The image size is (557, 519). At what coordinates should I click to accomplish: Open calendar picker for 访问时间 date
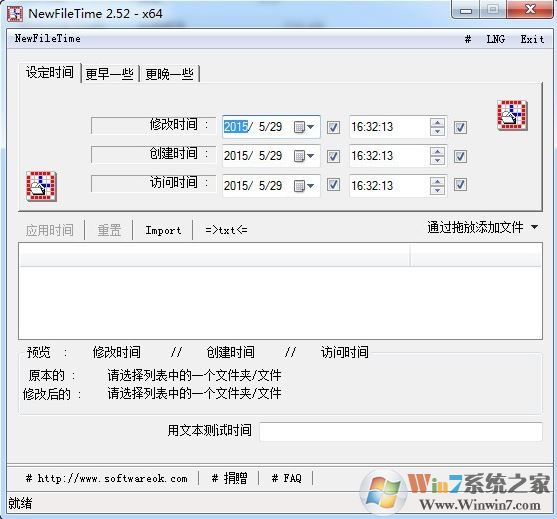[304, 186]
